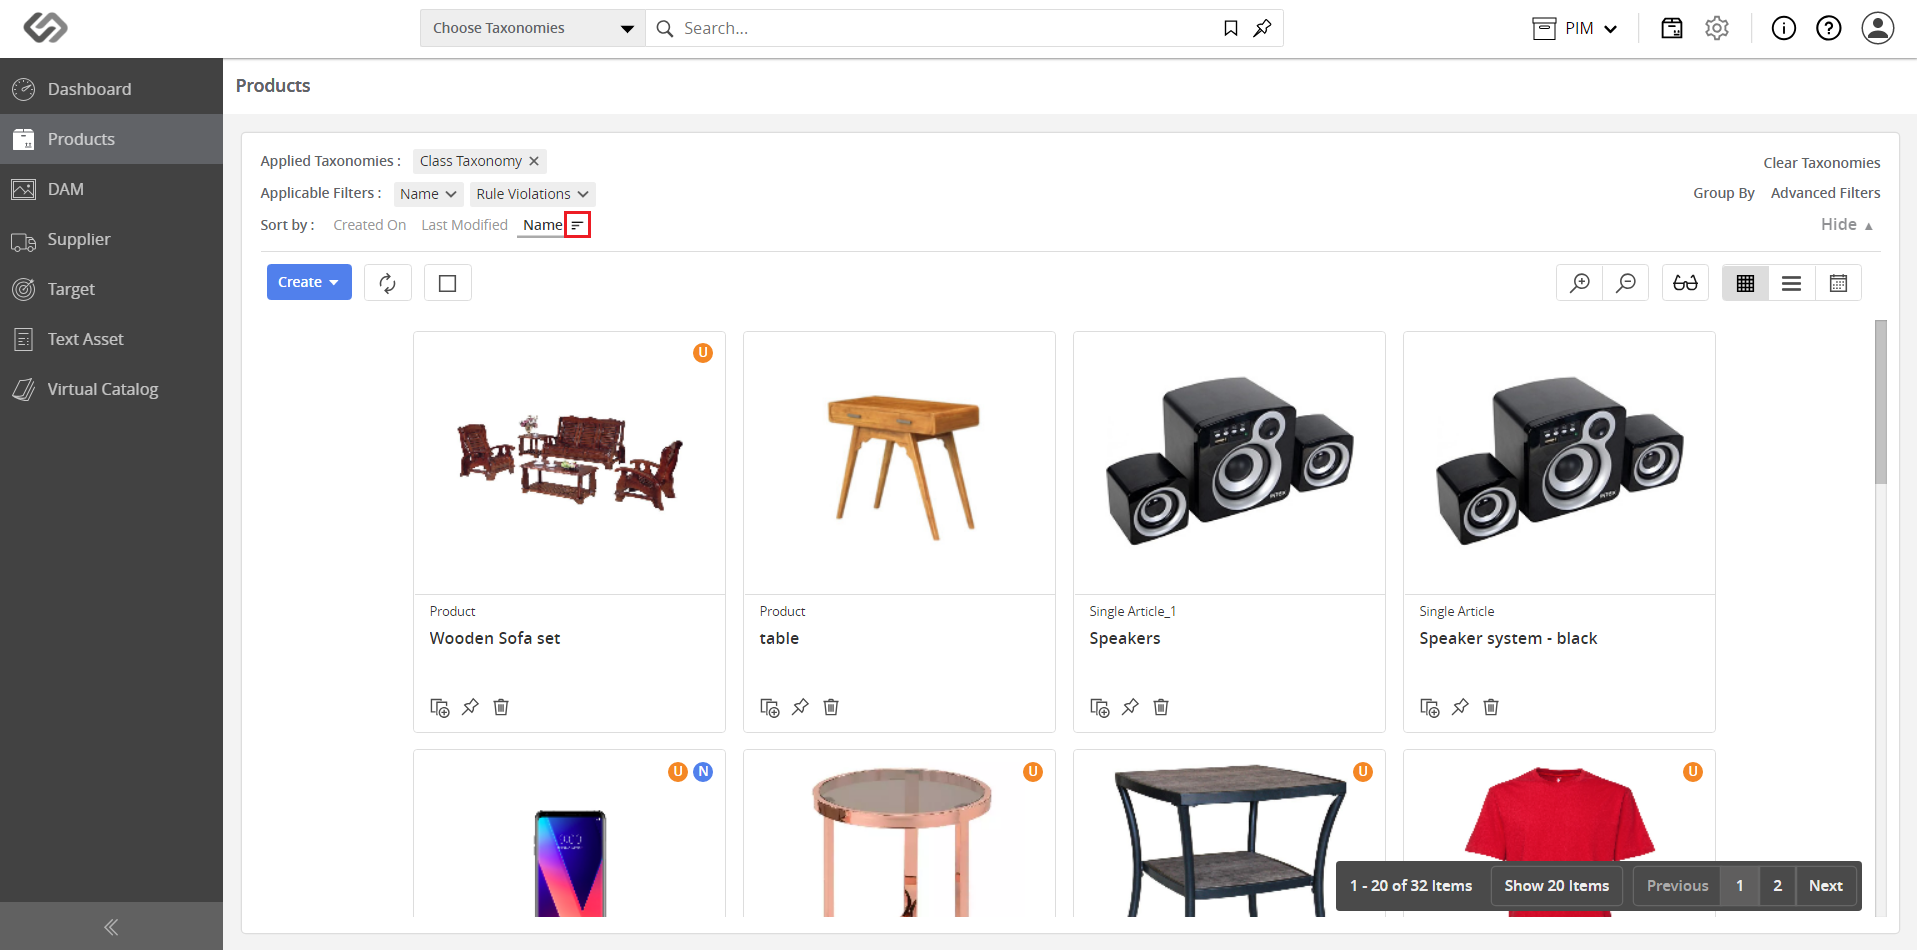Hide the filter panel

pyautogui.click(x=1847, y=224)
